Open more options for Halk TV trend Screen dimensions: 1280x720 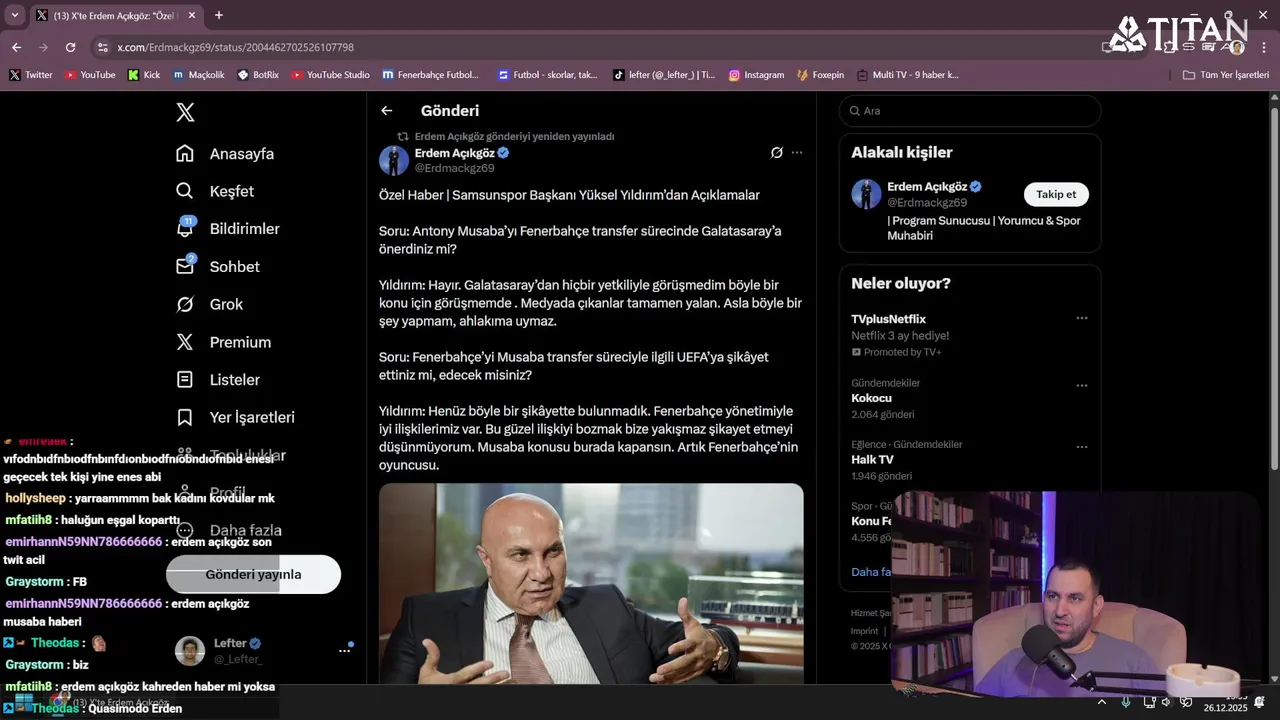click(x=1081, y=447)
